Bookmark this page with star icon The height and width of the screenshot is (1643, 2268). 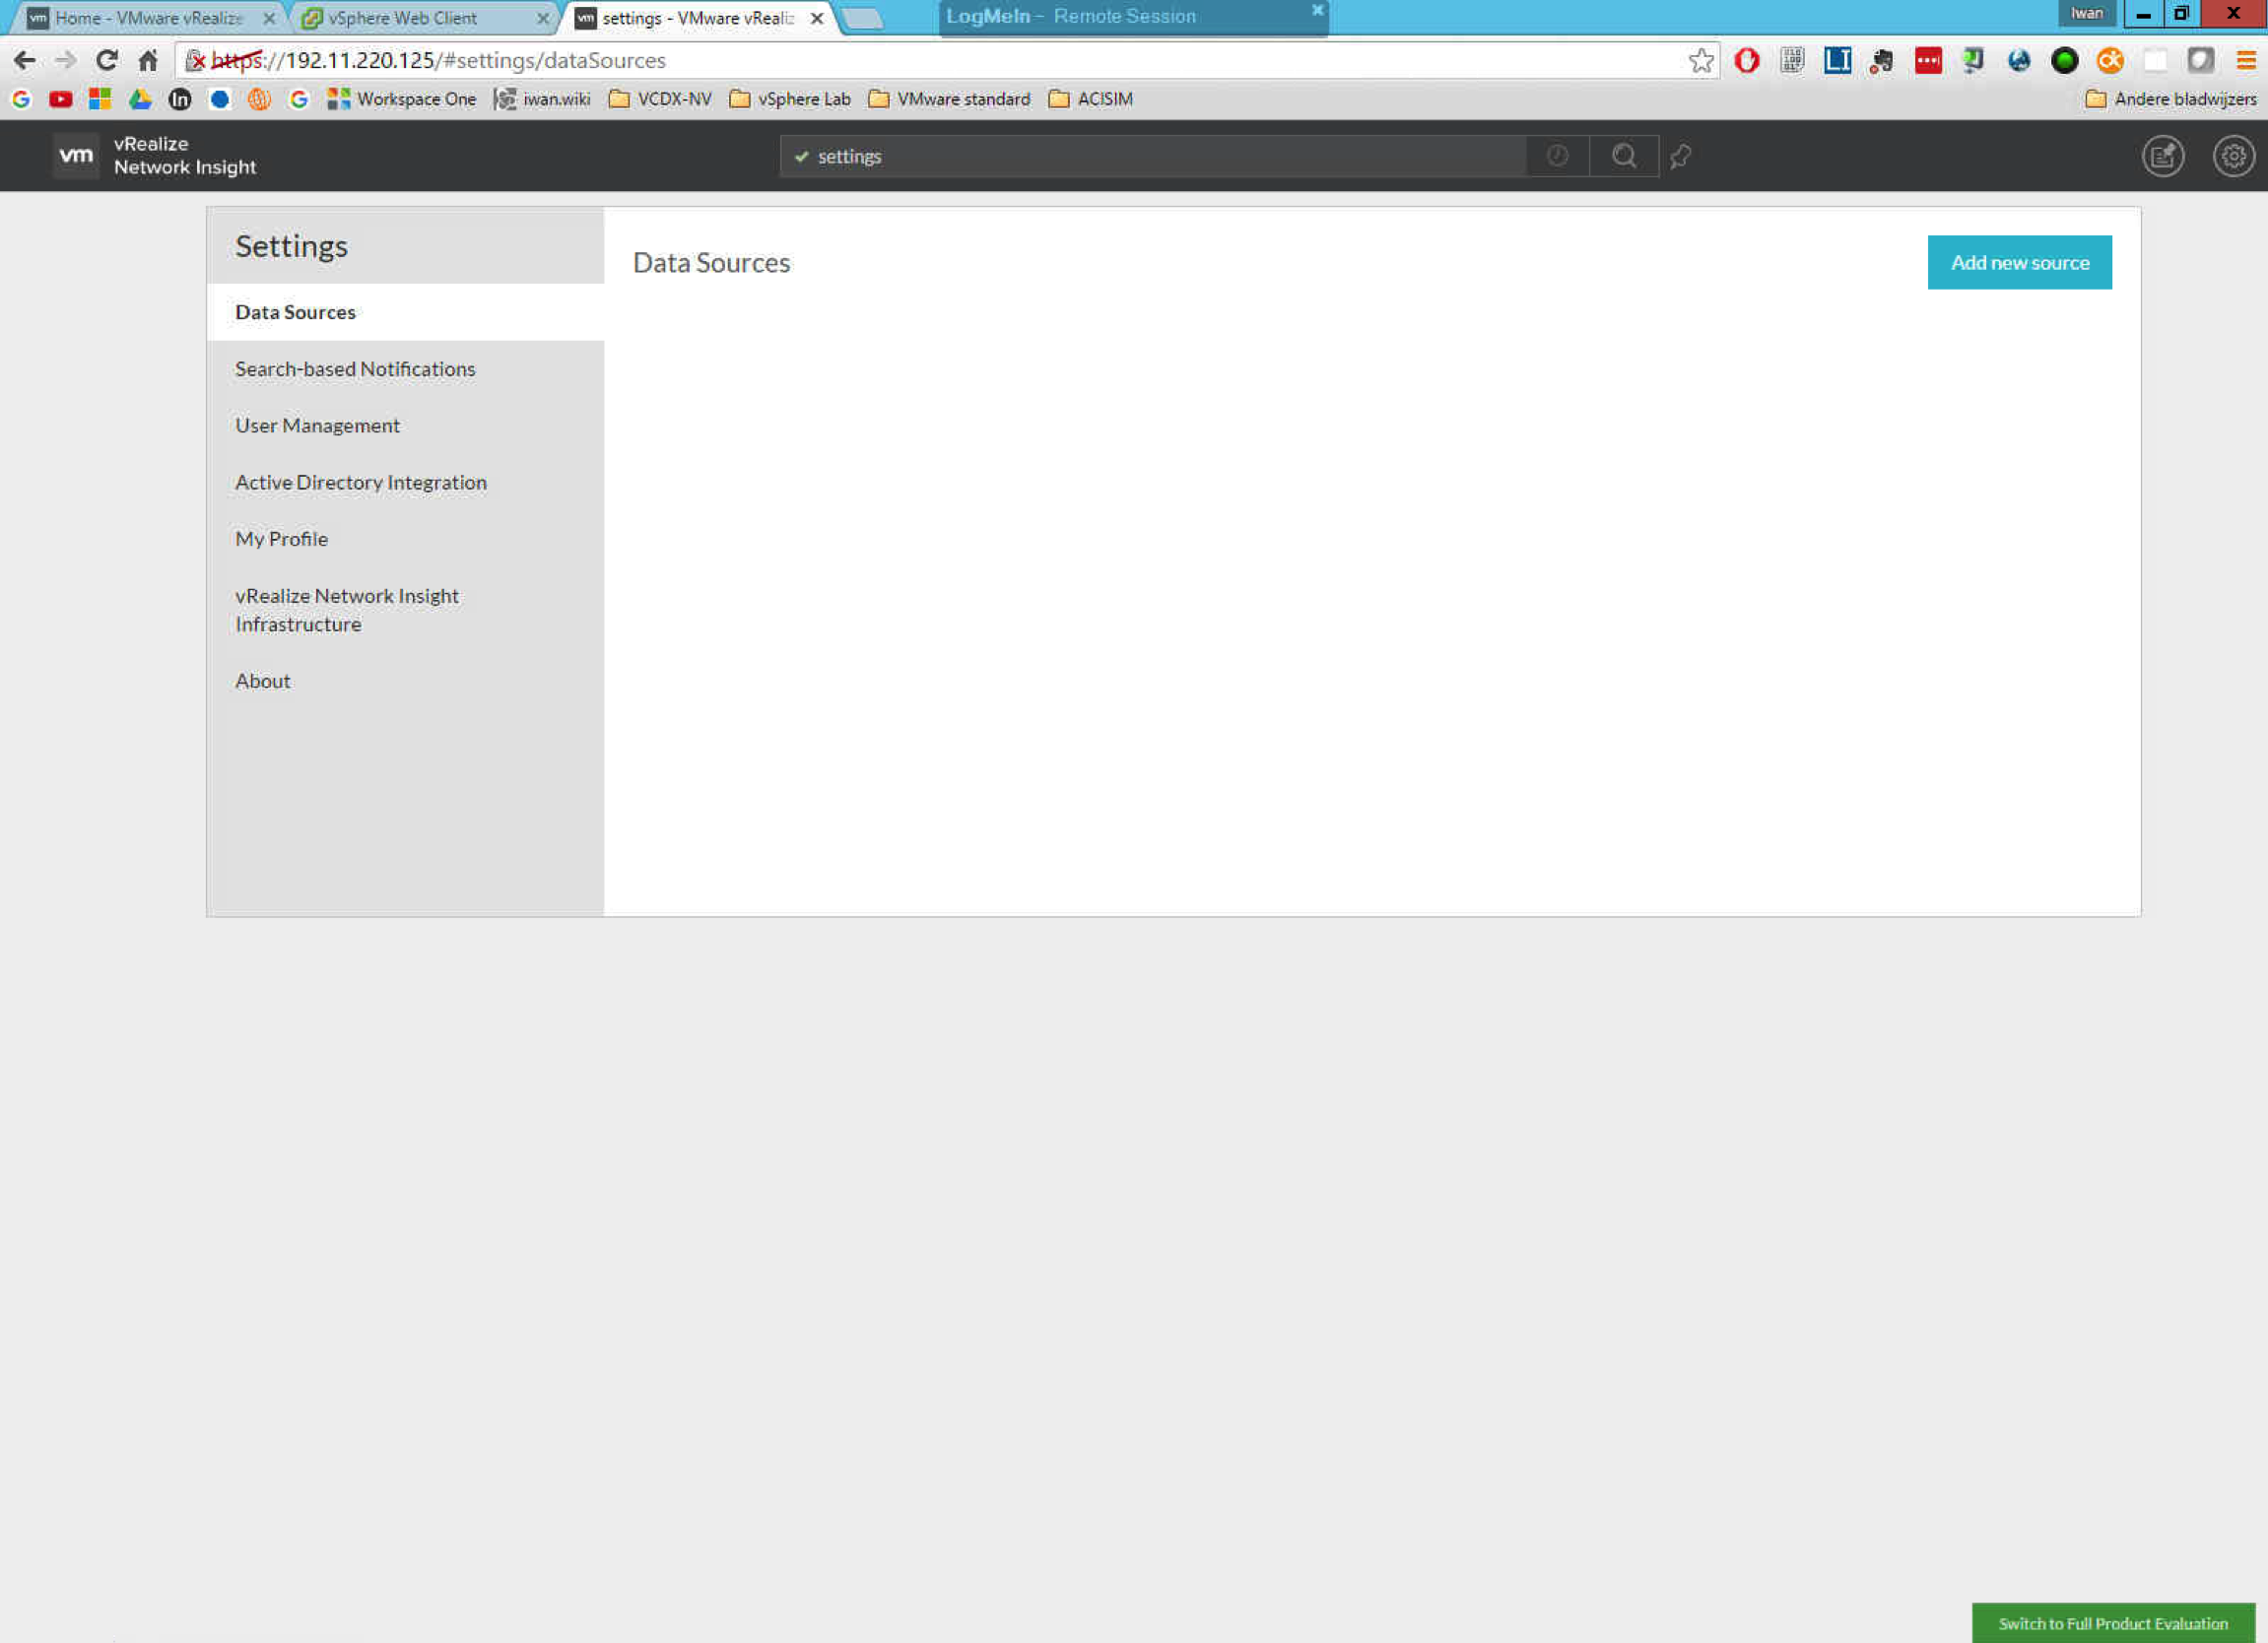pyautogui.click(x=1700, y=61)
